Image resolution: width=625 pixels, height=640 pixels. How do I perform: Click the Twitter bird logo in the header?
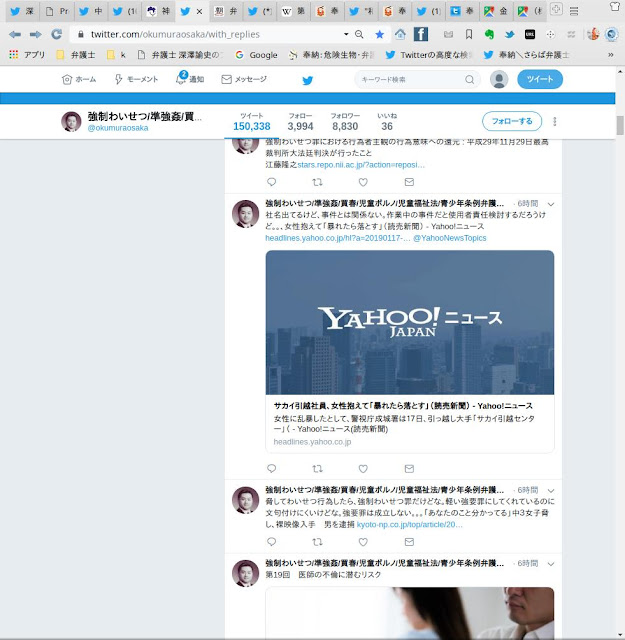pyautogui.click(x=308, y=80)
